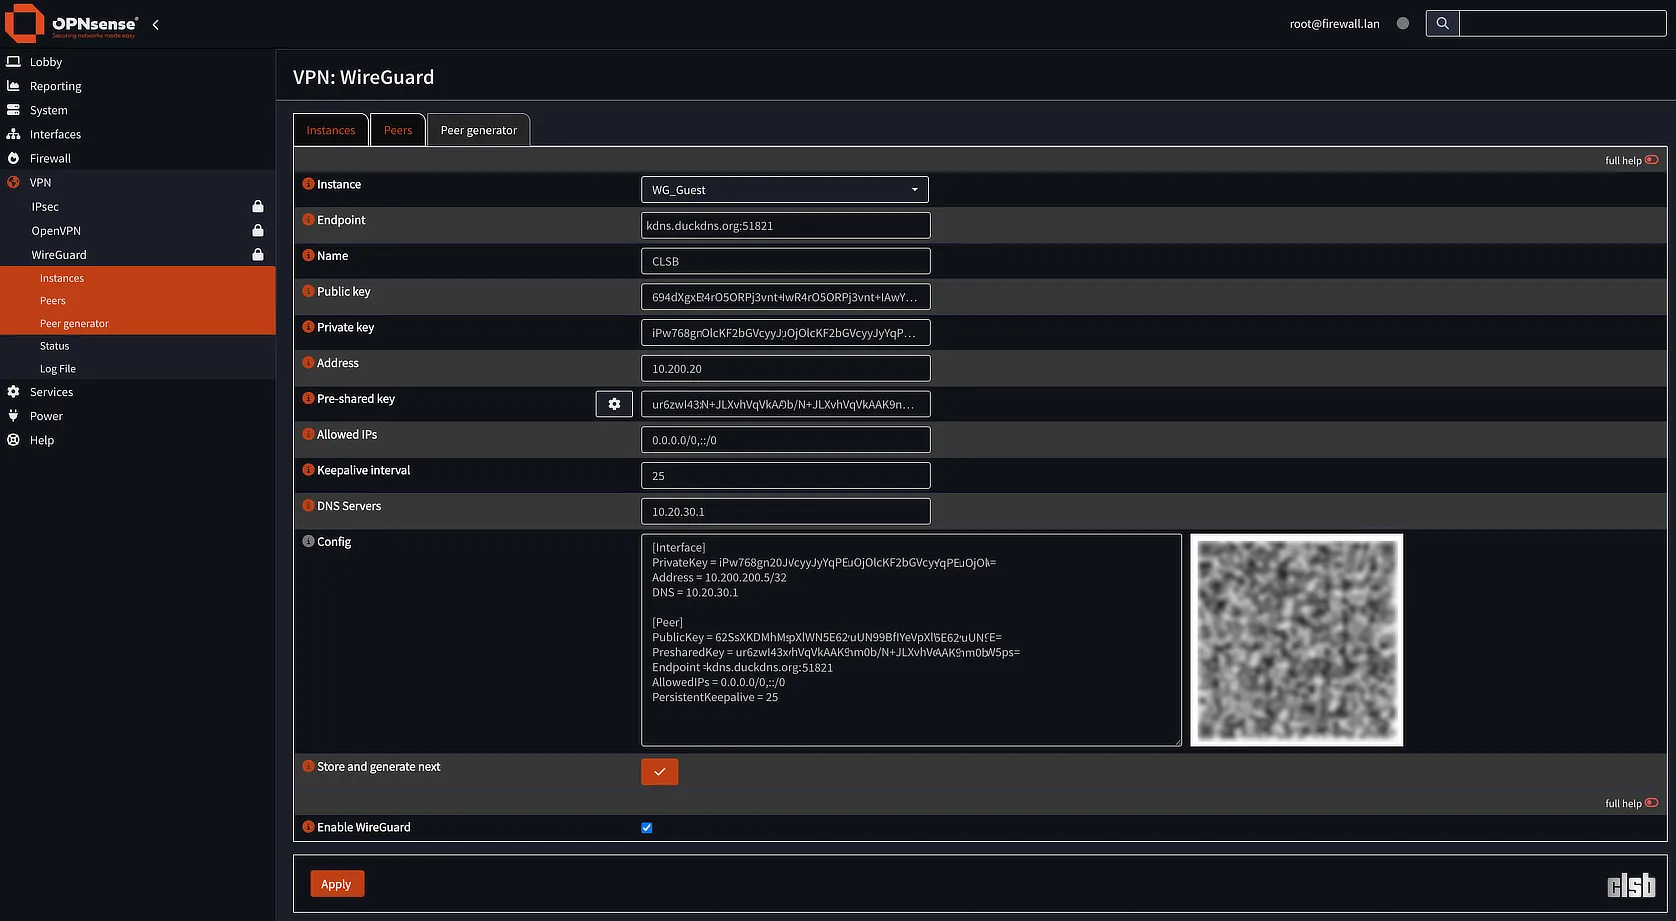Screen dimensions: 1676x921
Task: Click the Interfaces network icon in sidebar
Action: [x=14, y=134]
